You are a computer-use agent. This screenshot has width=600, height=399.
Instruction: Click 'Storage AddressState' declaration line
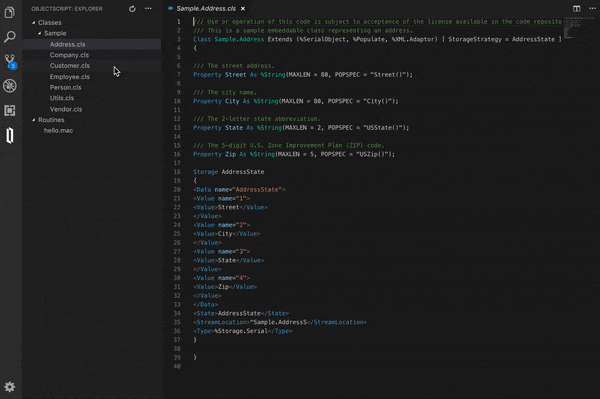[x=228, y=172]
